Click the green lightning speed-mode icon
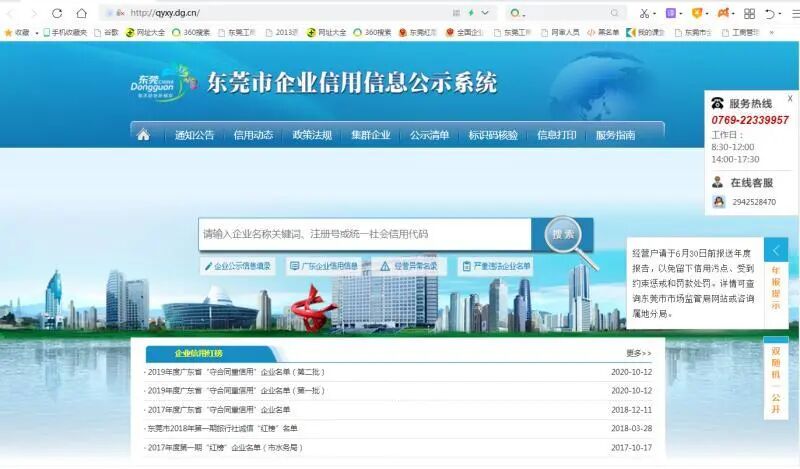 [x=471, y=13]
